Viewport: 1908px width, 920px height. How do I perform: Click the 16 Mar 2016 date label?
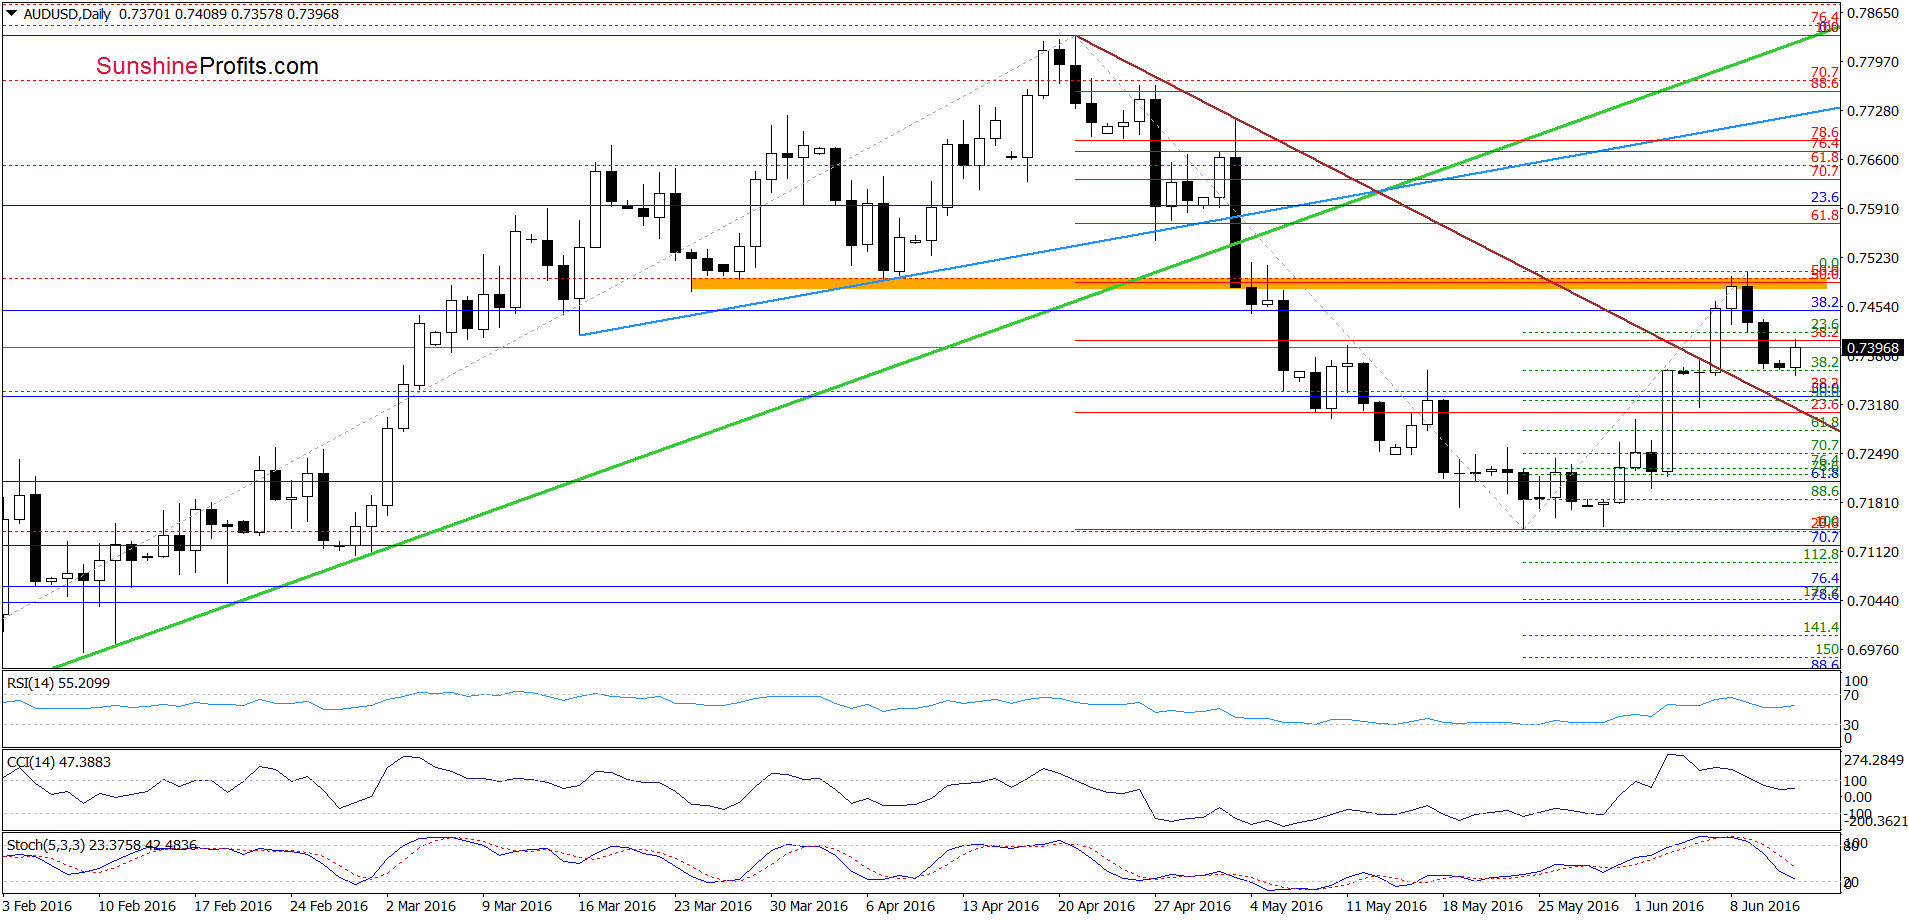pos(617,906)
